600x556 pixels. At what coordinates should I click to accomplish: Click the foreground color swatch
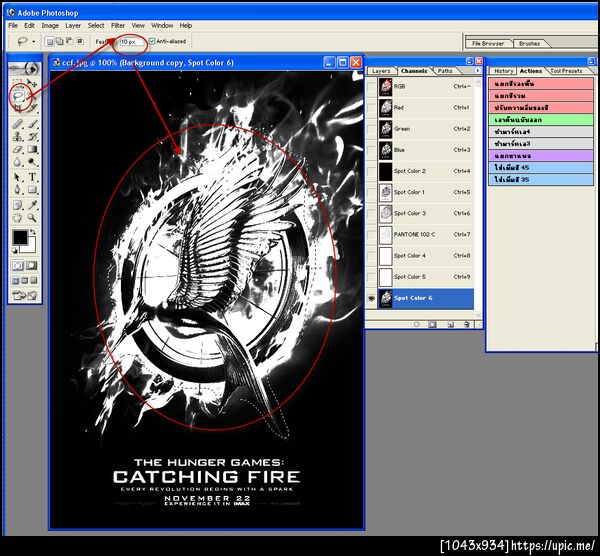(19, 237)
